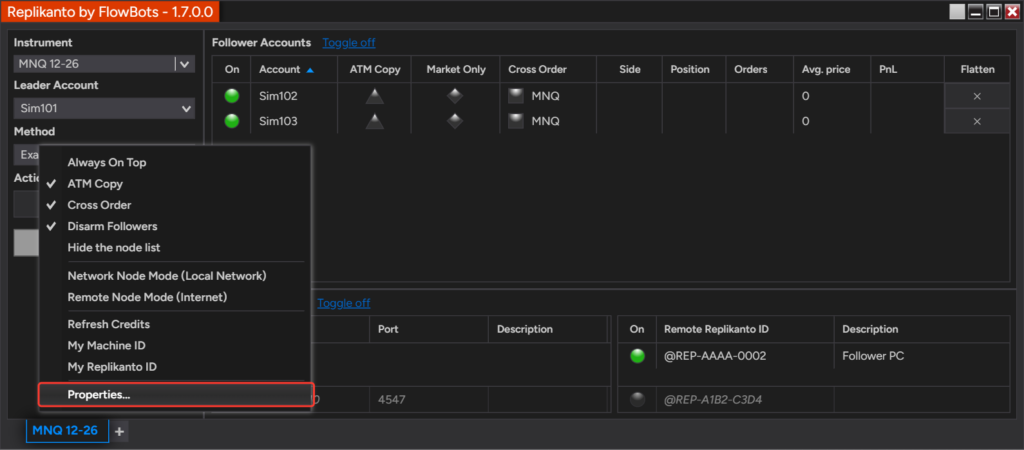Click the gray square icon in title bar

(957, 12)
